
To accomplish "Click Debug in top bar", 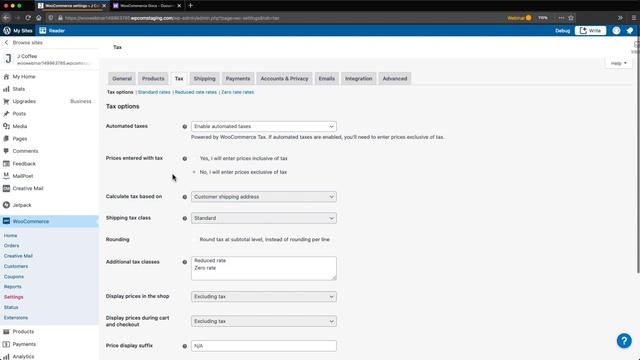I will [562, 31].
